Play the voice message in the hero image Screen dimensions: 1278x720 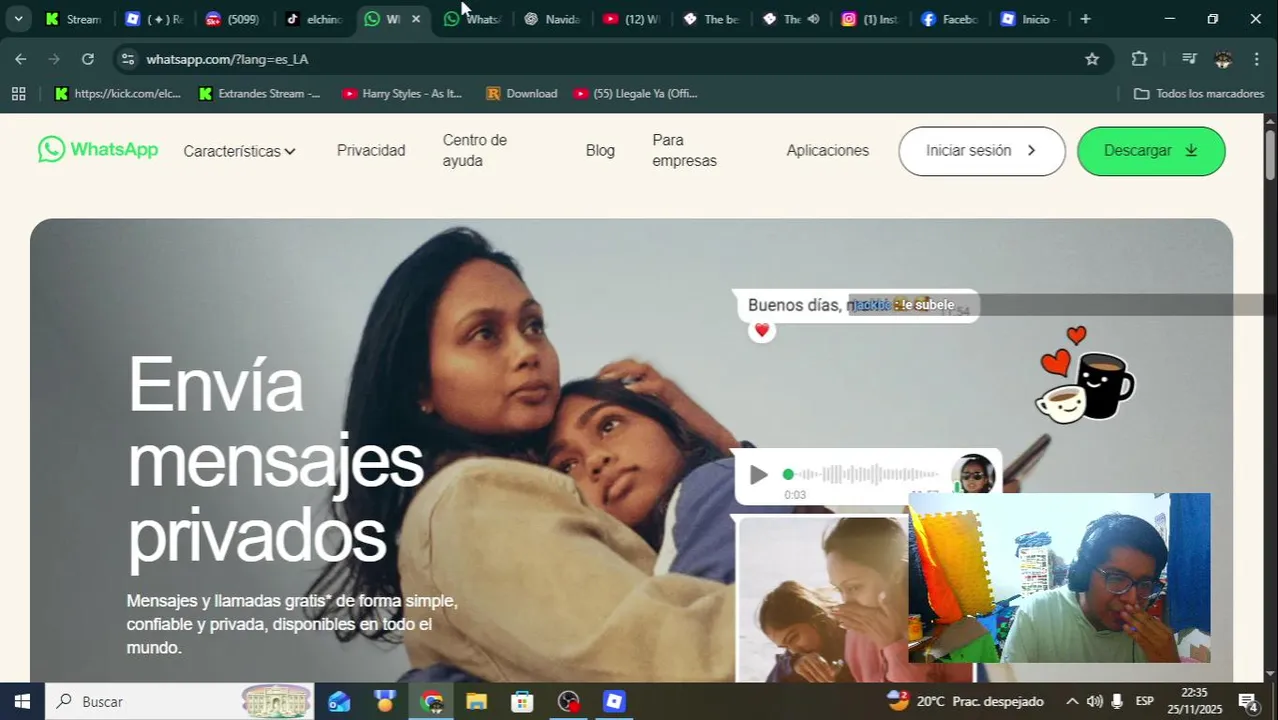[x=759, y=475]
